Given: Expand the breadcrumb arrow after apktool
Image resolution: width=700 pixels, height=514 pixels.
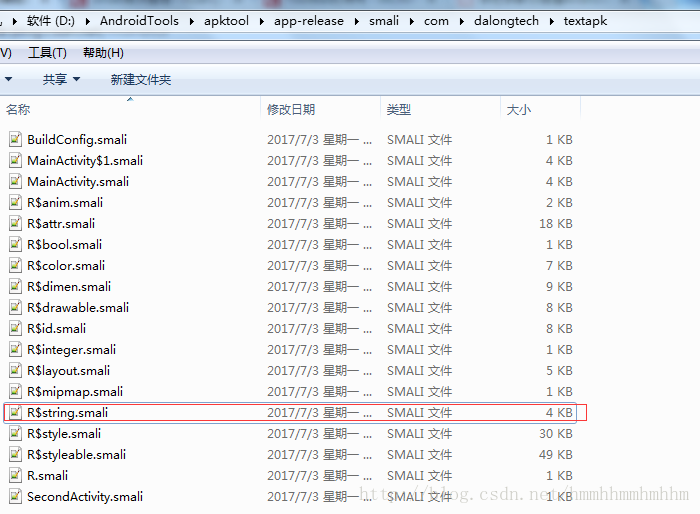Looking at the screenshot, I should (261, 21).
